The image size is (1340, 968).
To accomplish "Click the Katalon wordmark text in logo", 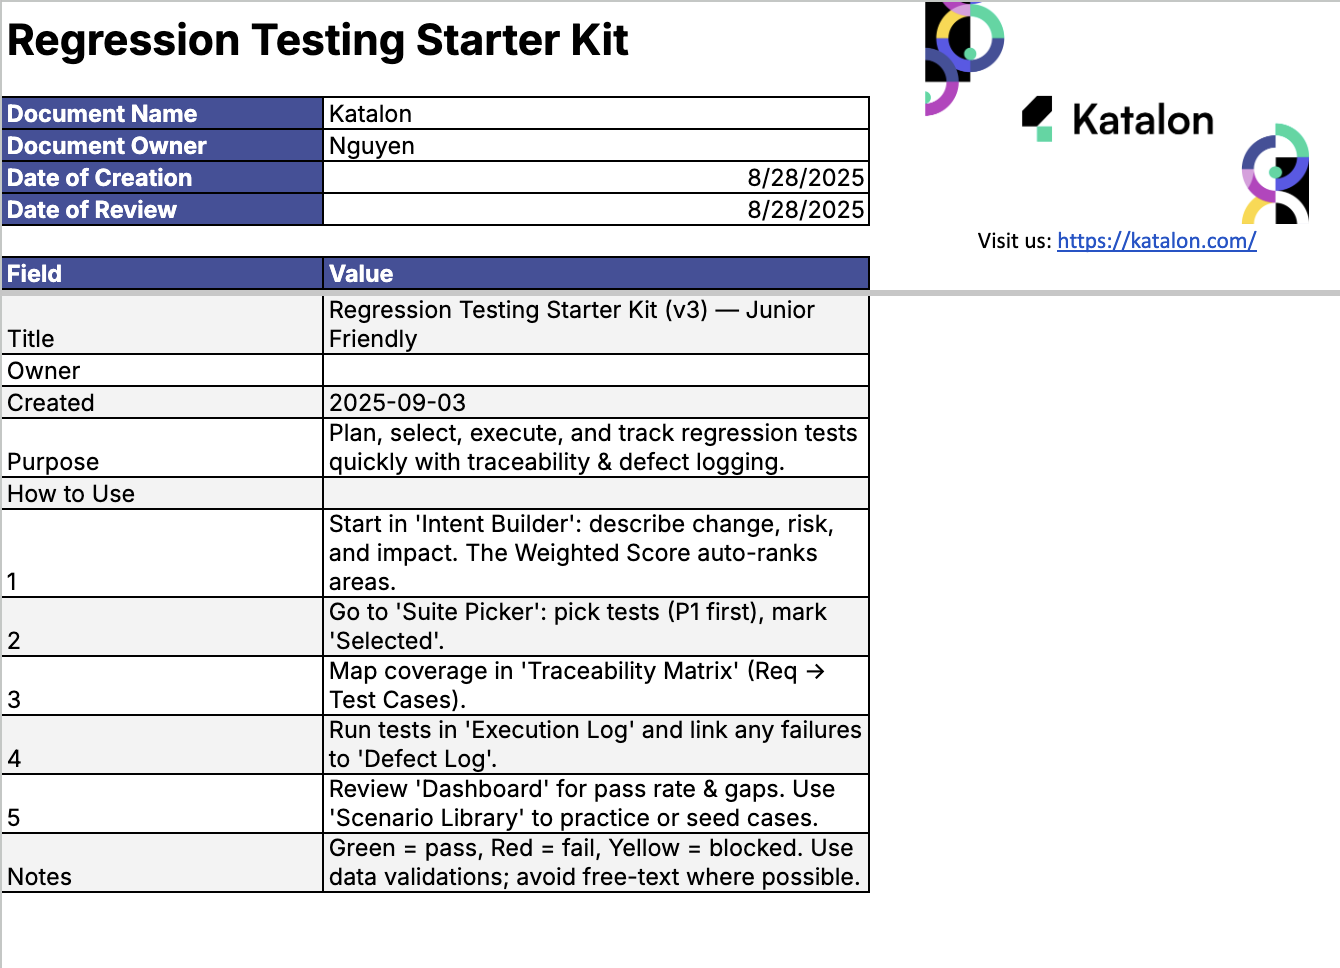I will (x=1142, y=120).
